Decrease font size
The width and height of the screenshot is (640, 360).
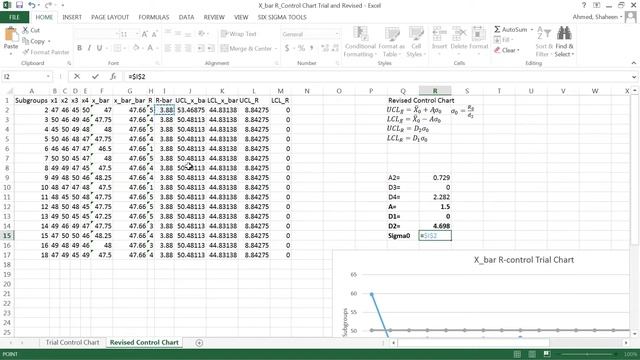coord(154,34)
